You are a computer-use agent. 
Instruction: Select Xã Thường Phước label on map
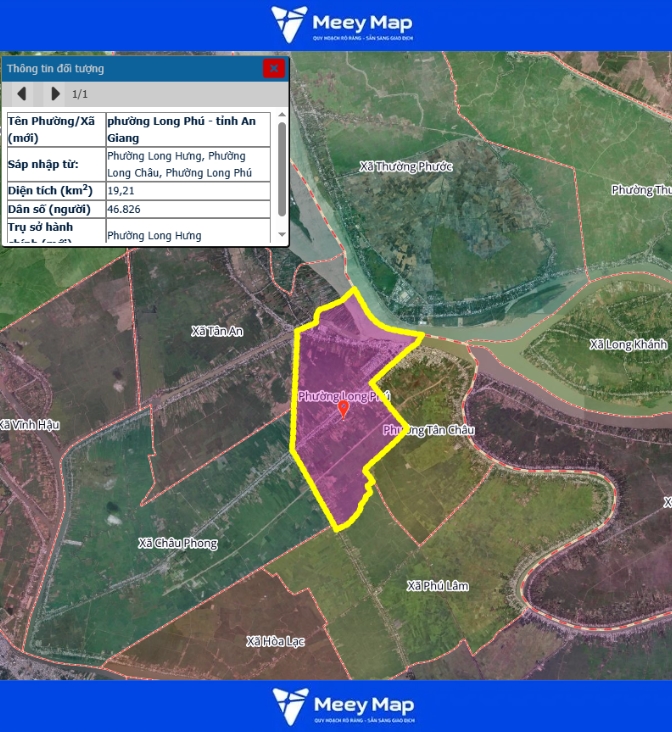coord(406,167)
